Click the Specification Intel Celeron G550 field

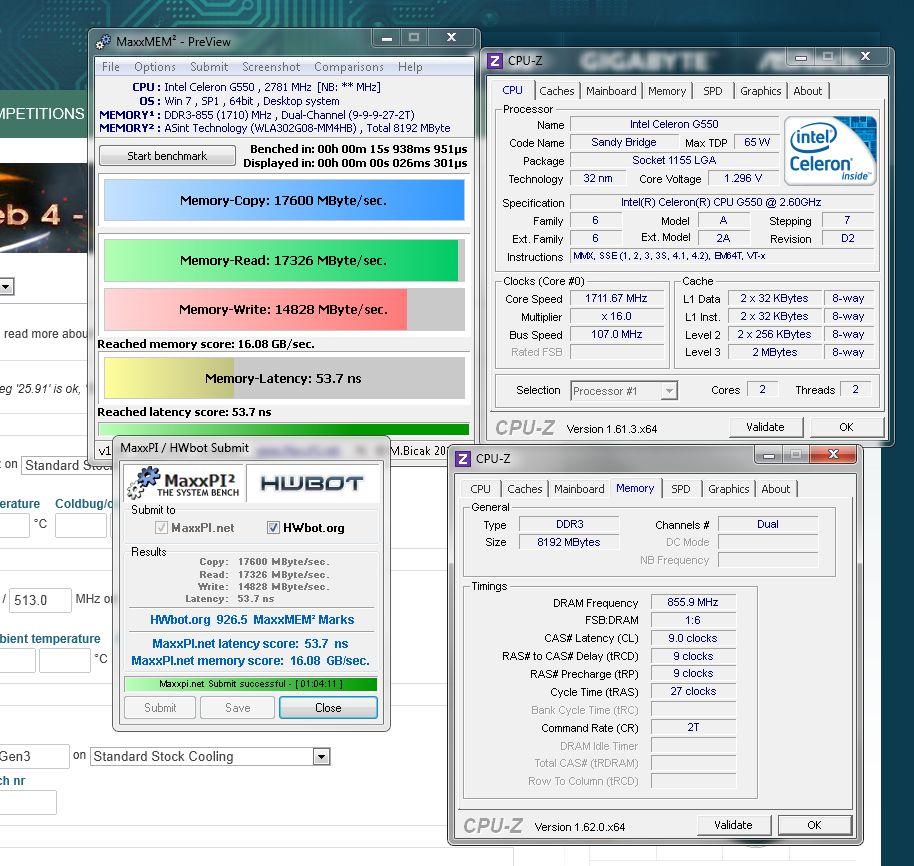pos(721,202)
